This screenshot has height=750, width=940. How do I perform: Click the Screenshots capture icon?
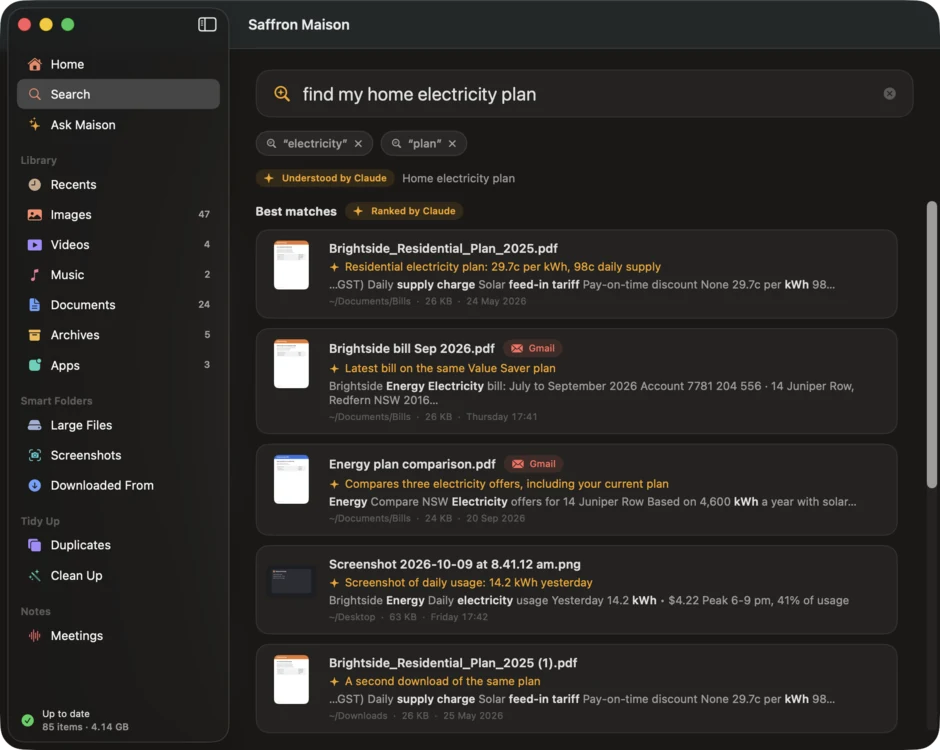35,455
